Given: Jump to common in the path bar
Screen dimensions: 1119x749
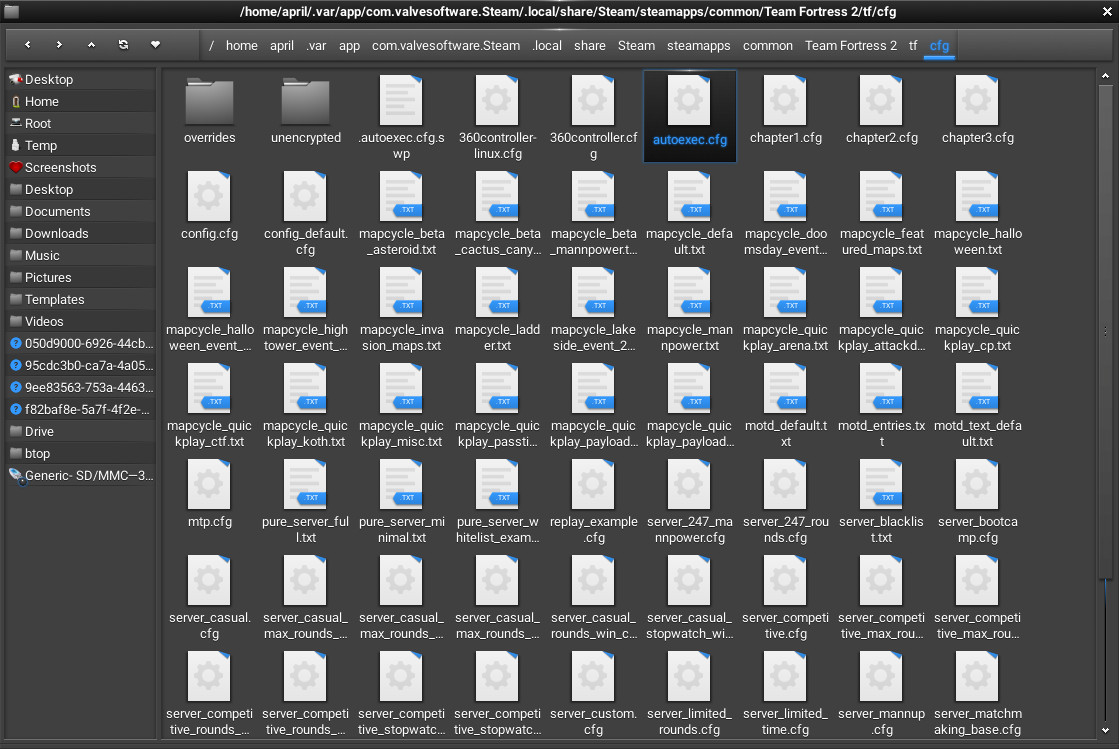Looking at the screenshot, I should pos(768,46).
